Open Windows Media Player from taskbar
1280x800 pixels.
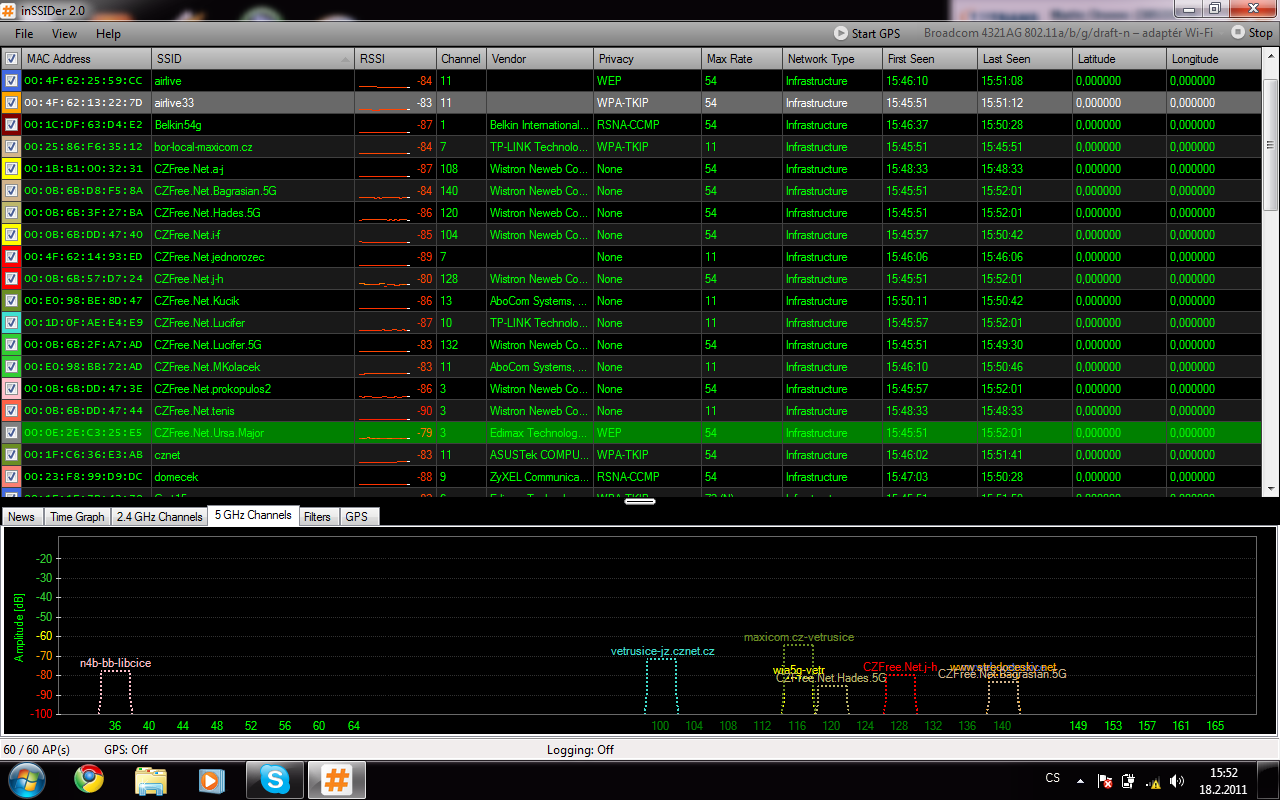(212, 779)
